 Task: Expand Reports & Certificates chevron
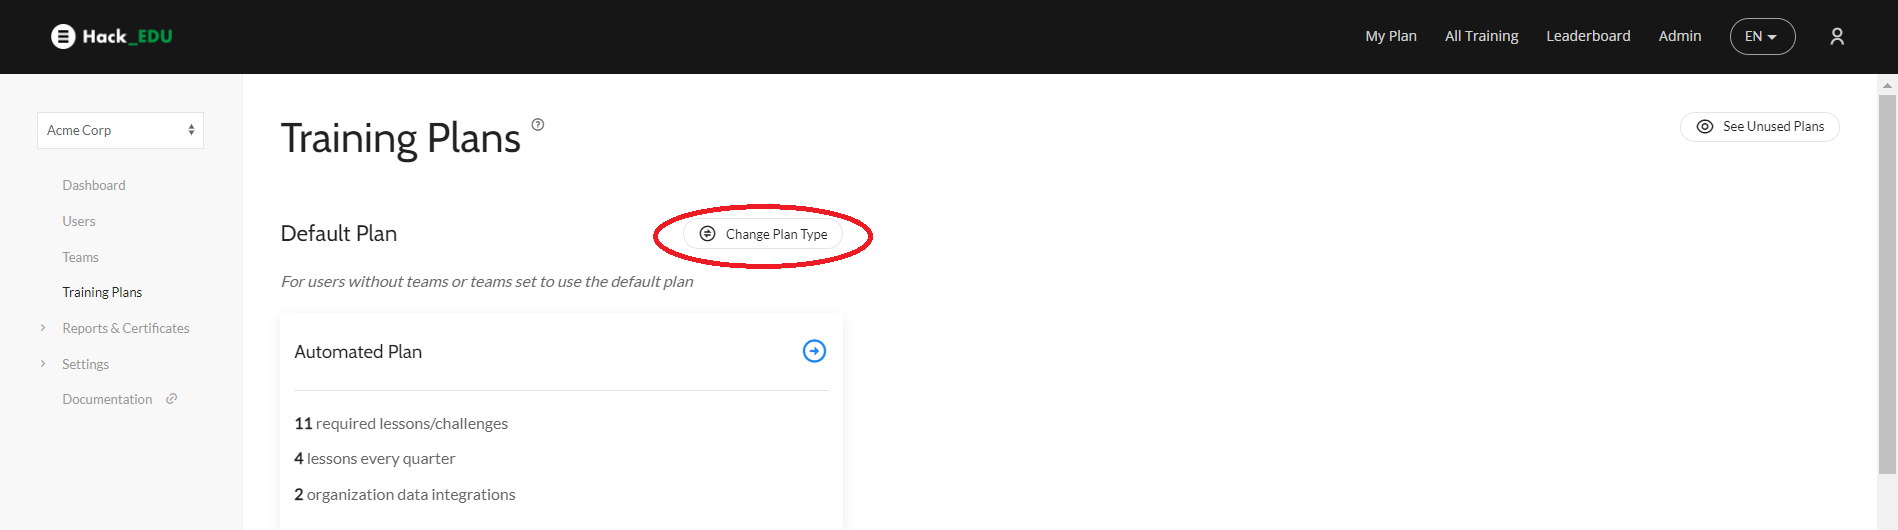coord(43,328)
